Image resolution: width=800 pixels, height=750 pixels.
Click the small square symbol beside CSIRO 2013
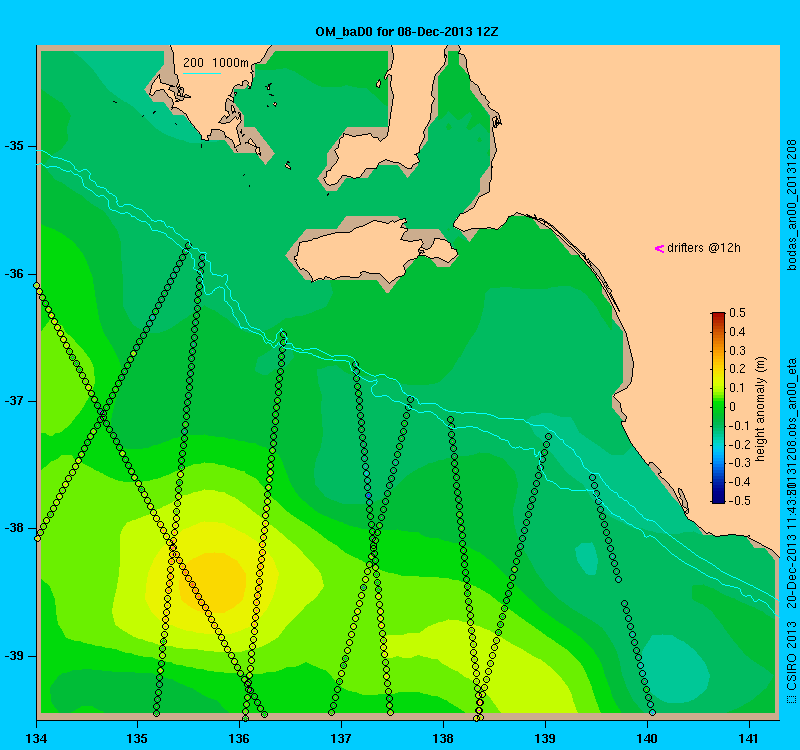[791, 698]
